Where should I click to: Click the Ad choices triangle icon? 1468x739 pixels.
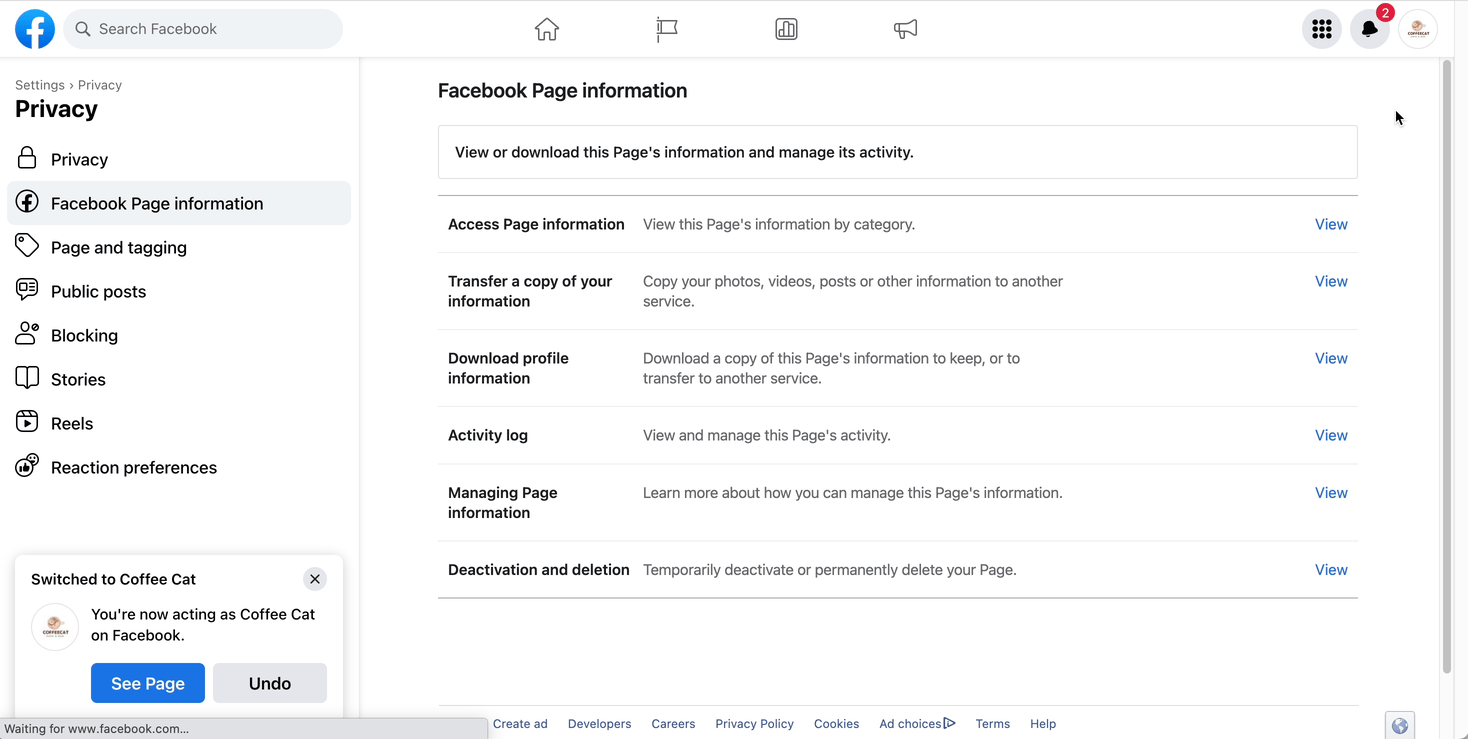(x=949, y=723)
